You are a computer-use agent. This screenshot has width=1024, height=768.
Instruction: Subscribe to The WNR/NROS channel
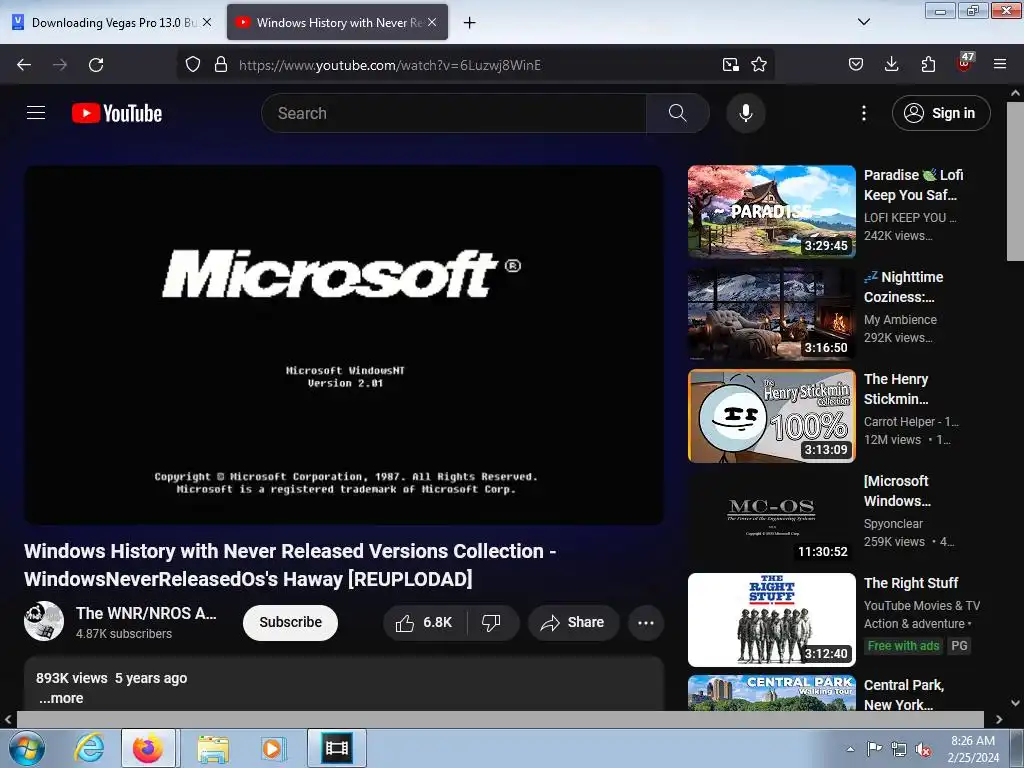click(x=290, y=622)
